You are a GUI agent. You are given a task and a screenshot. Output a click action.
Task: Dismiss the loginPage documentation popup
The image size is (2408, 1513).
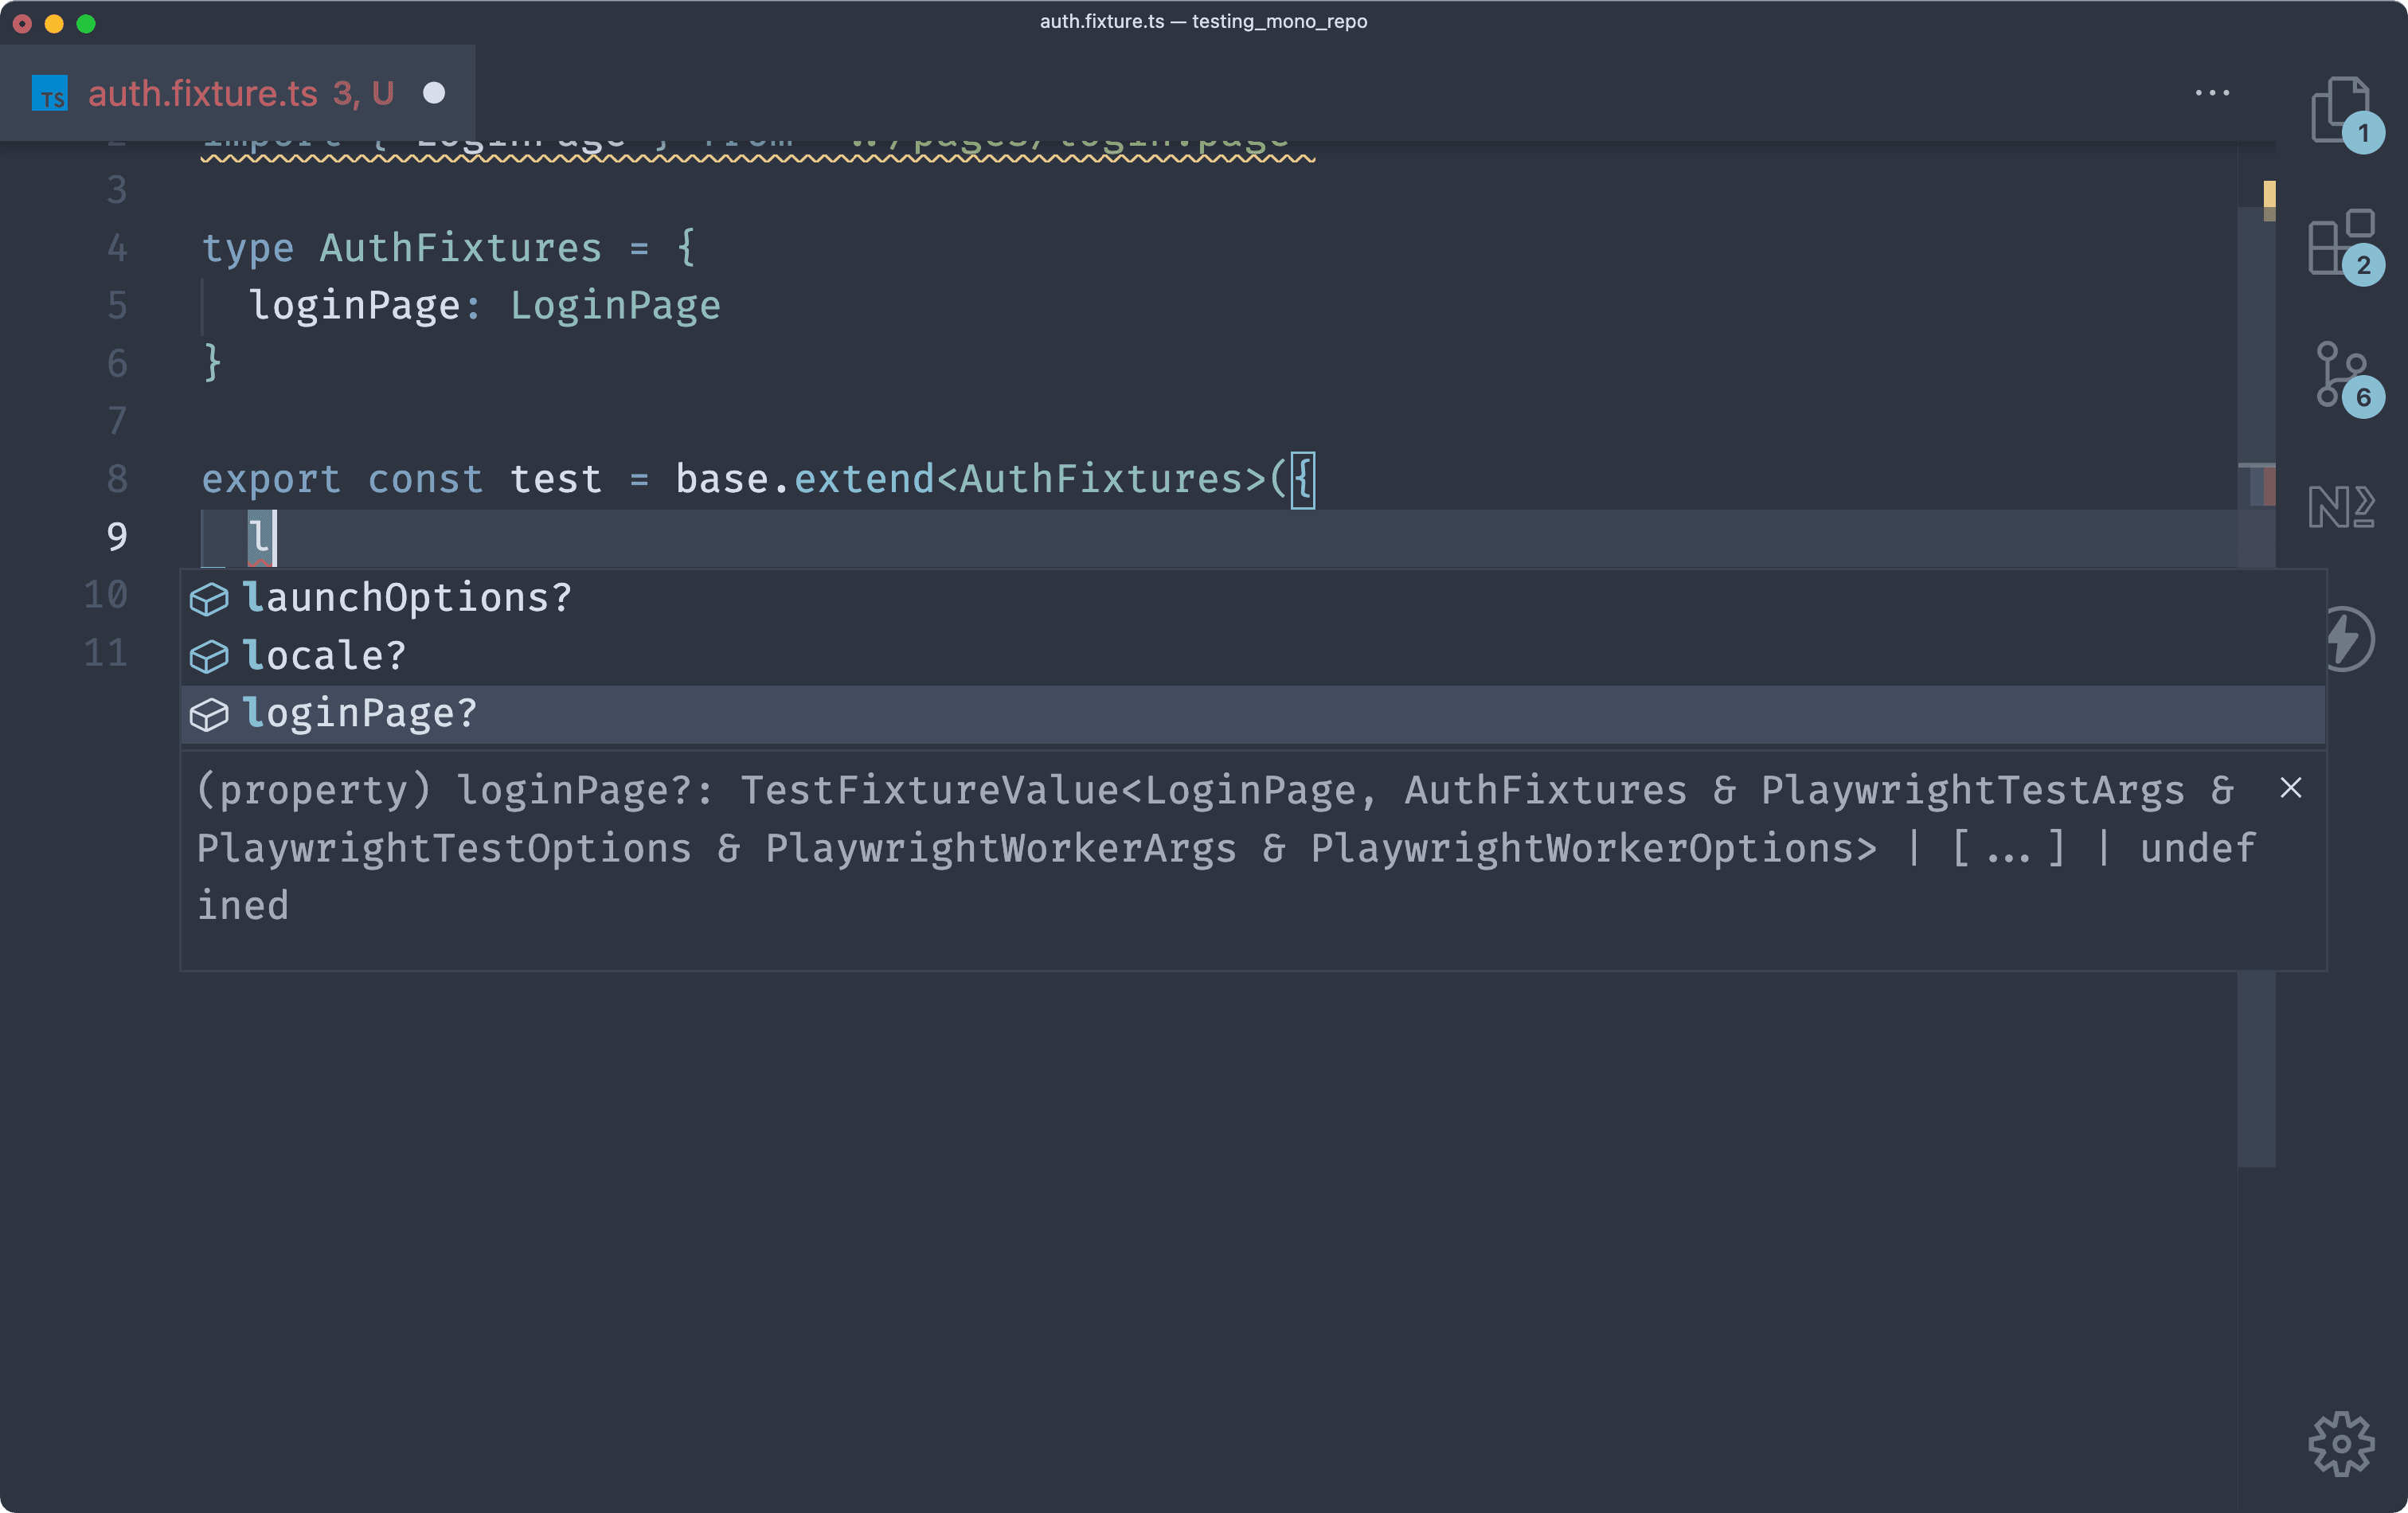coord(2292,788)
